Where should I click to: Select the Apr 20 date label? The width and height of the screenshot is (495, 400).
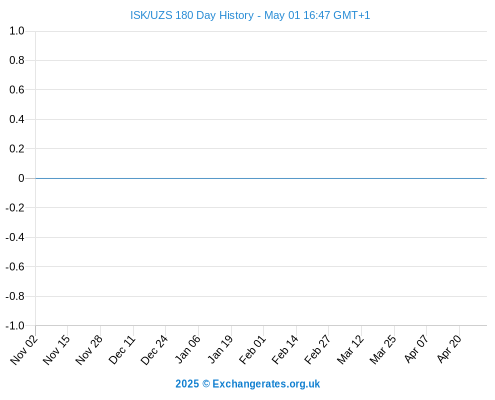coord(449,349)
